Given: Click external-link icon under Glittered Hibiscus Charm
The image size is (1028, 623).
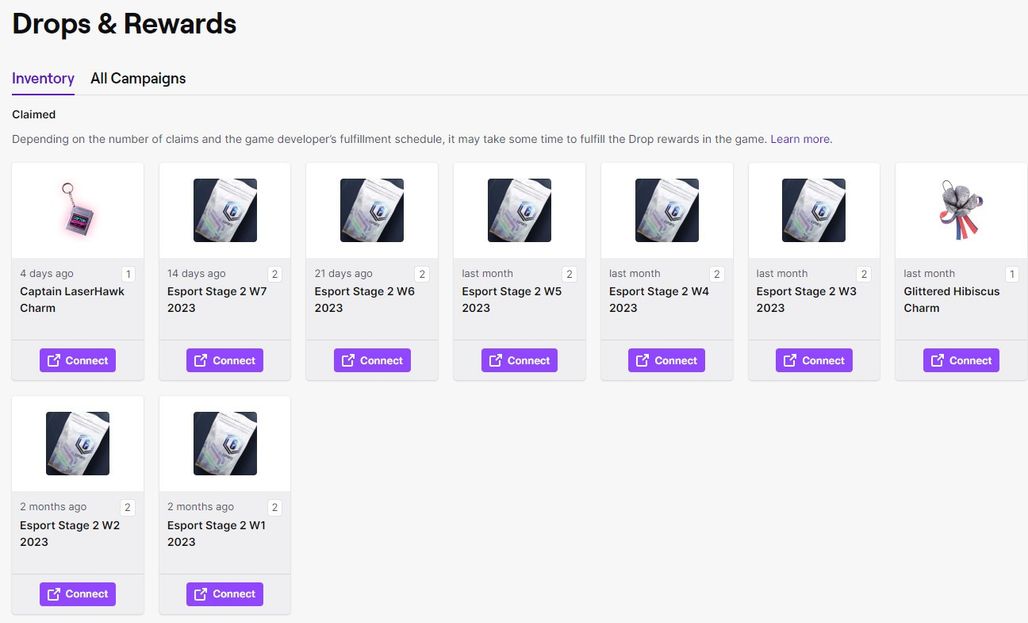Looking at the screenshot, I should (x=938, y=360).
